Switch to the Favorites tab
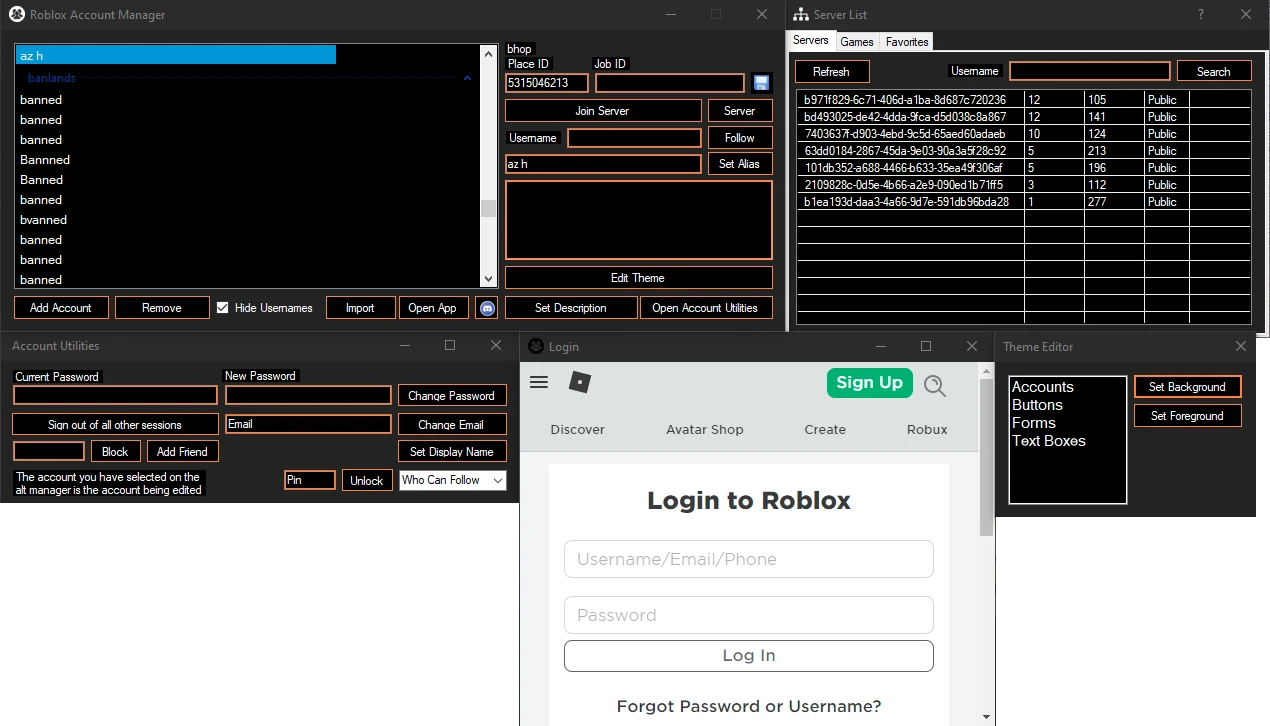1270x726 pixels. [906, 41]
